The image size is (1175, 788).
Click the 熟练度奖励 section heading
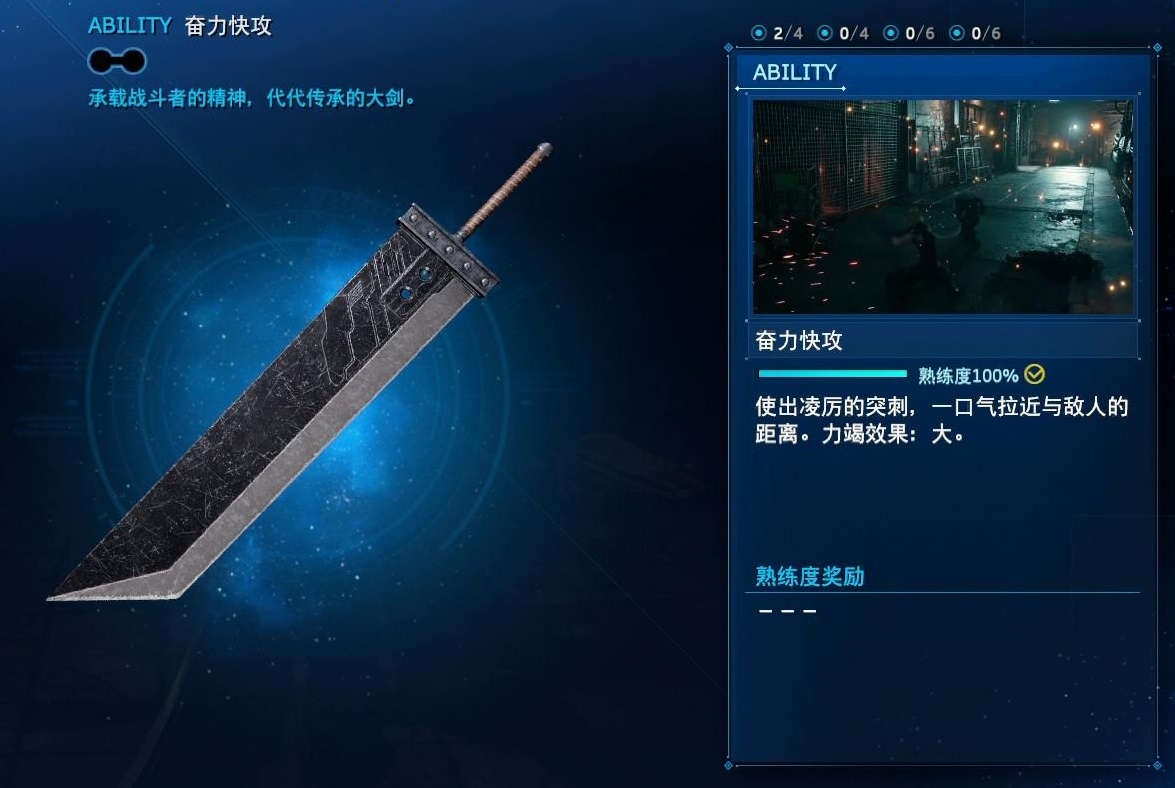[x=809, y=576]
